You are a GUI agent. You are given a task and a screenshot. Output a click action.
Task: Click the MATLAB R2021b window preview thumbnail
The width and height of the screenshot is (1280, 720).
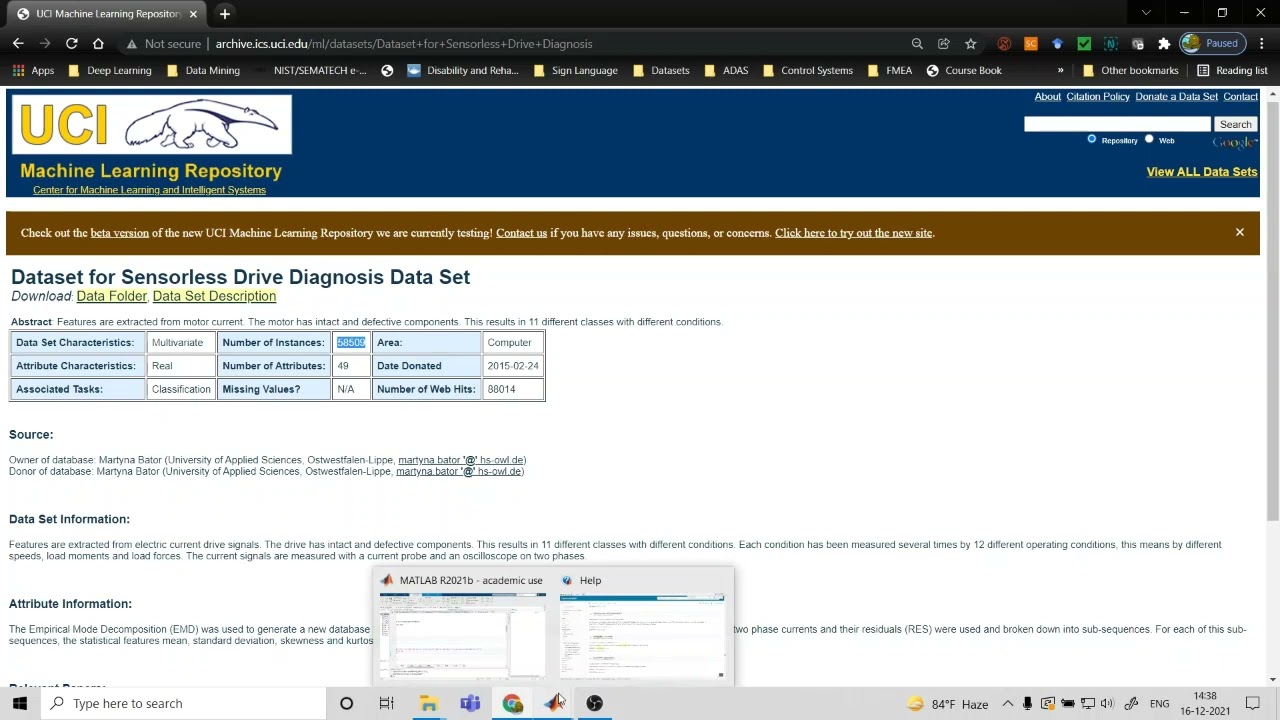click(x=463, y=636)
